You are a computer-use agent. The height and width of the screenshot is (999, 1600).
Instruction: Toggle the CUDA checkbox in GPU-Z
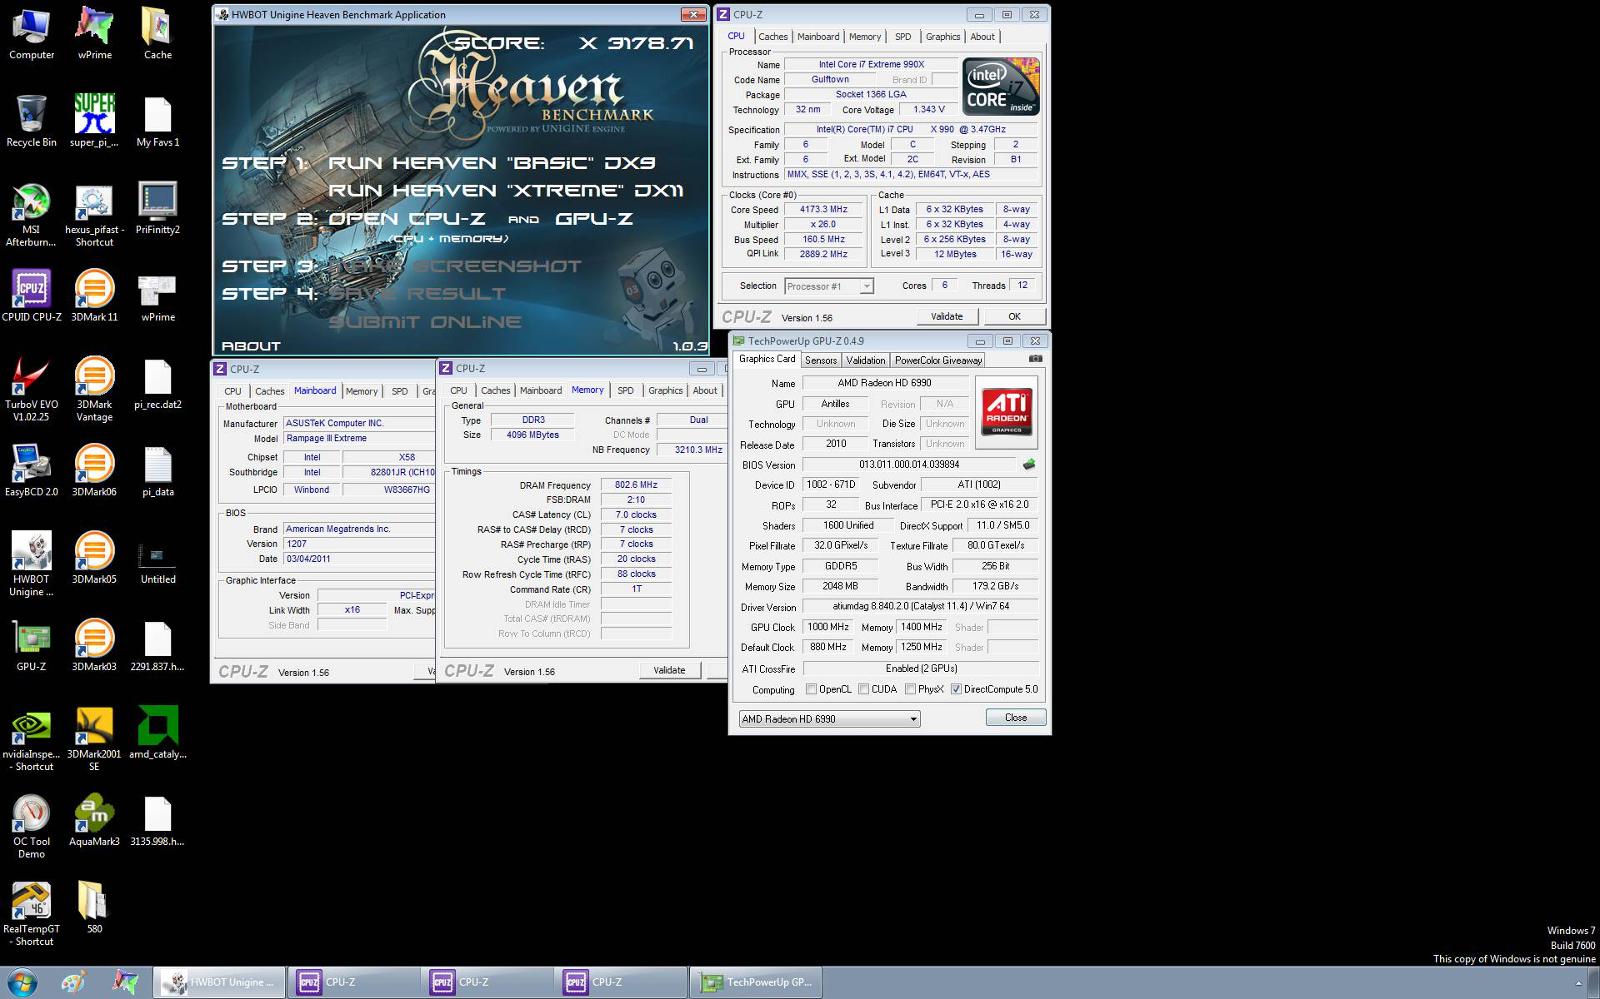(863, 689)
